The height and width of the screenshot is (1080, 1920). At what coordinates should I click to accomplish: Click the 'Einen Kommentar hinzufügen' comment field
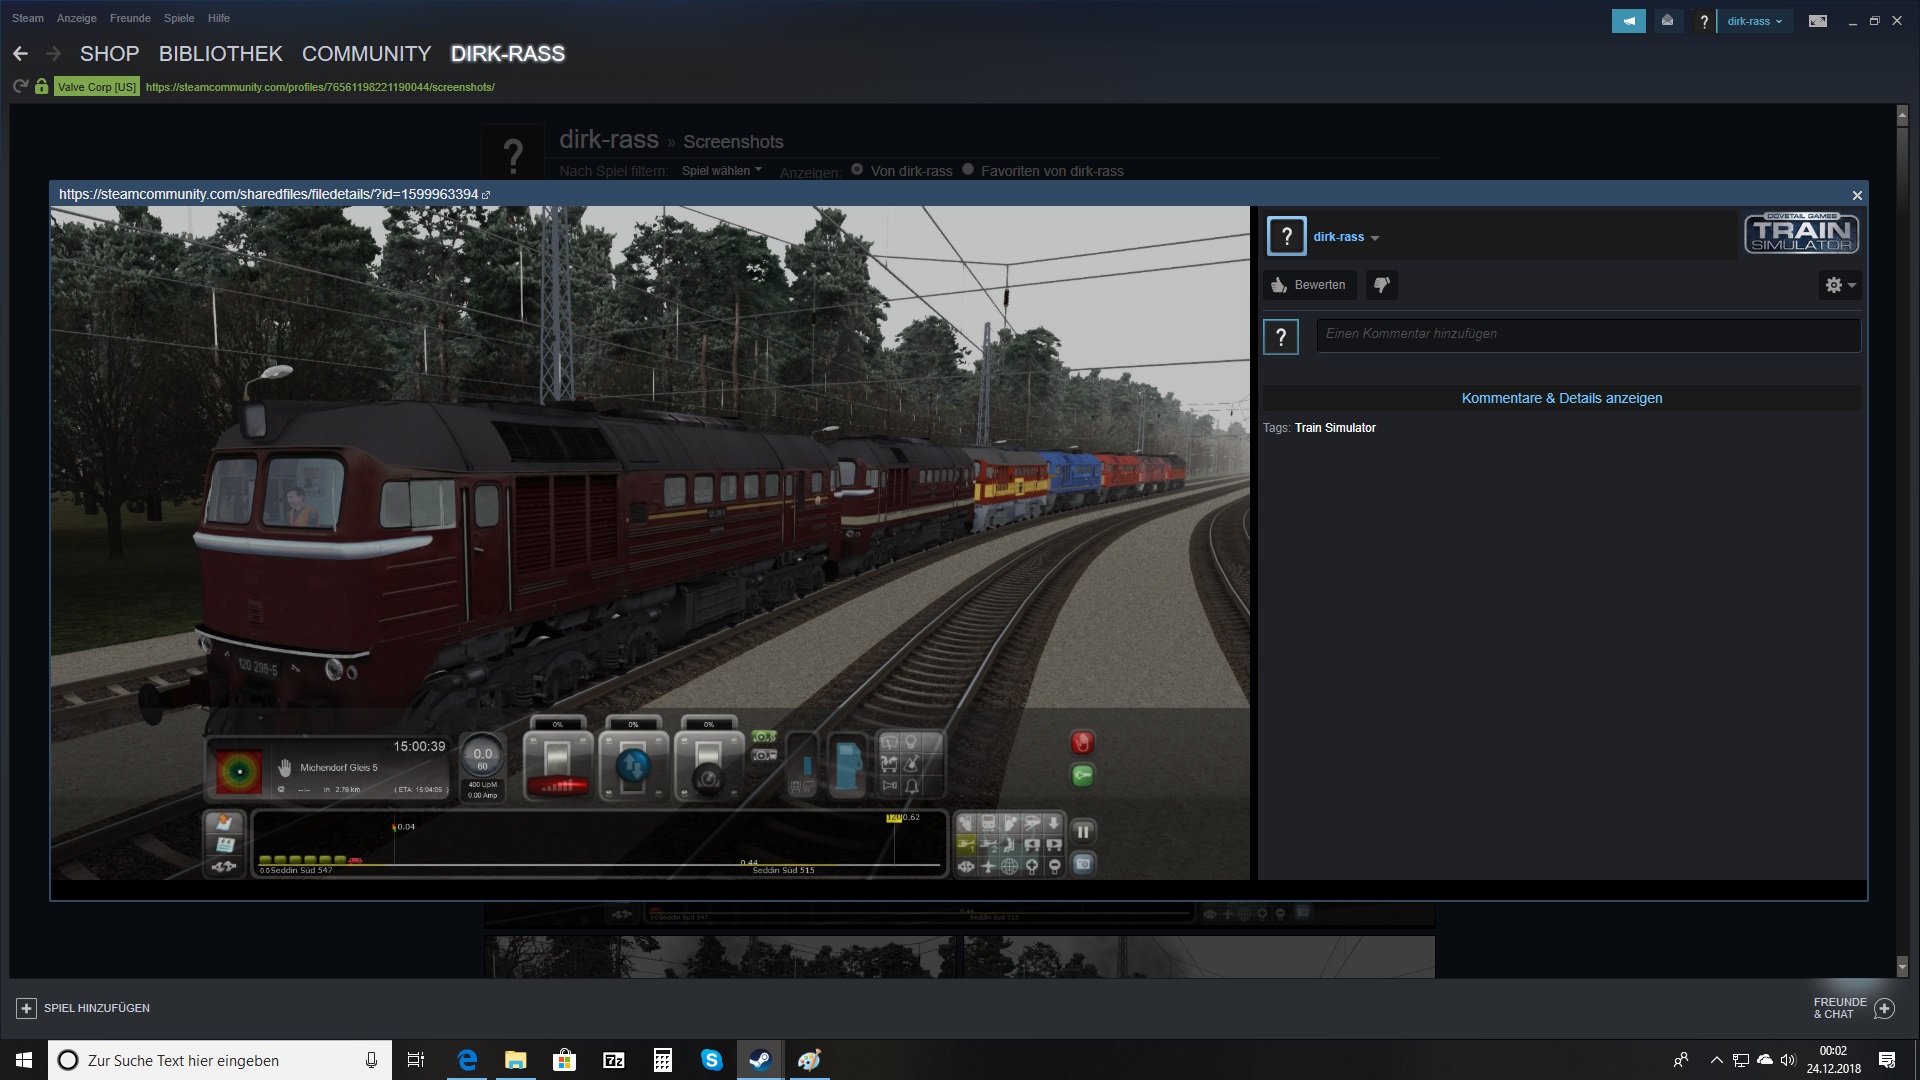pyautogui.click(x=1588, y=334)
